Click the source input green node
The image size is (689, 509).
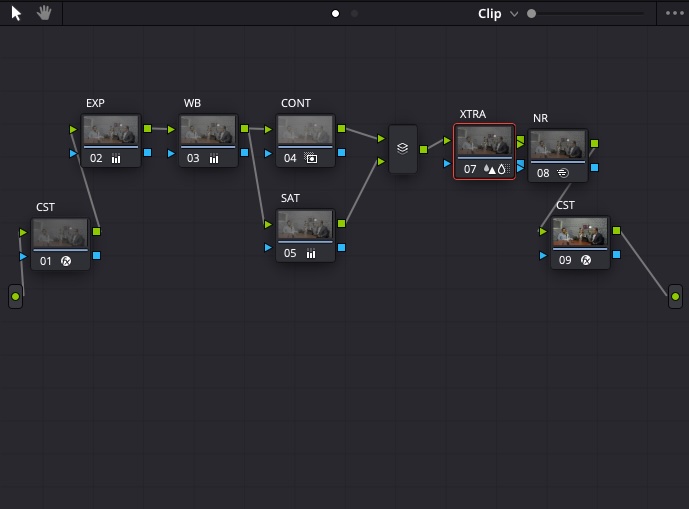click(x=15, y=296)
